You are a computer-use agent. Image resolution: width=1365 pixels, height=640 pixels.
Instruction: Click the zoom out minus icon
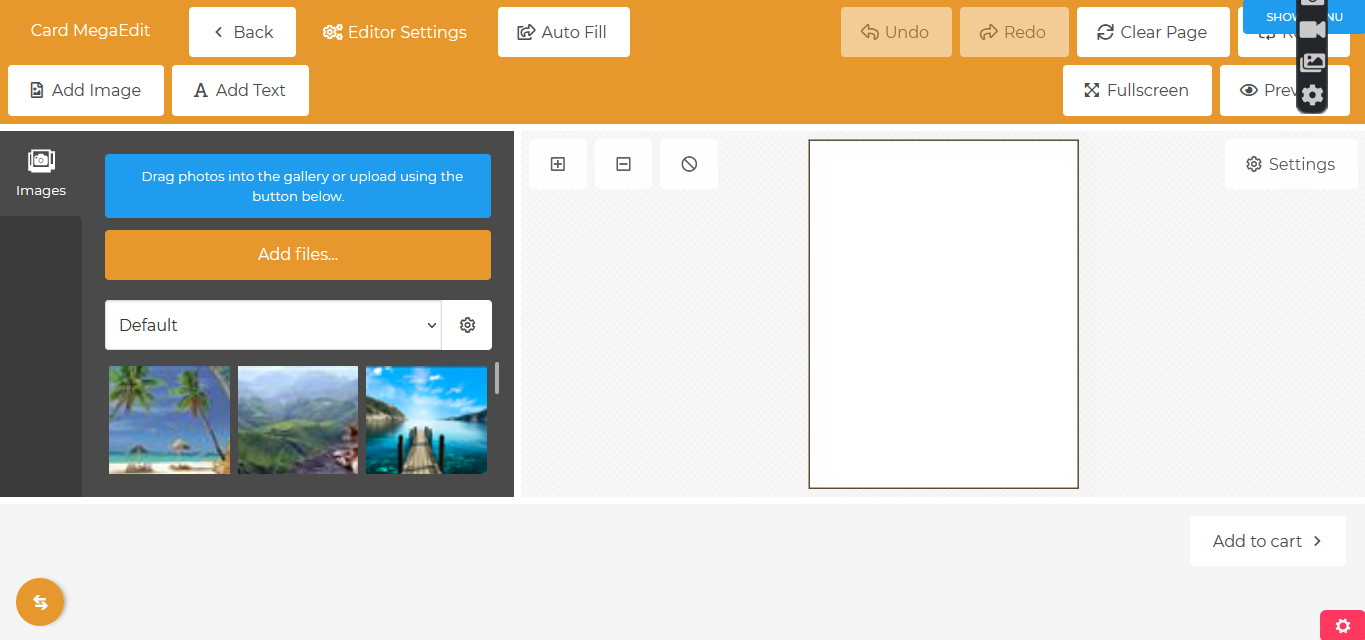coord(623,164)
